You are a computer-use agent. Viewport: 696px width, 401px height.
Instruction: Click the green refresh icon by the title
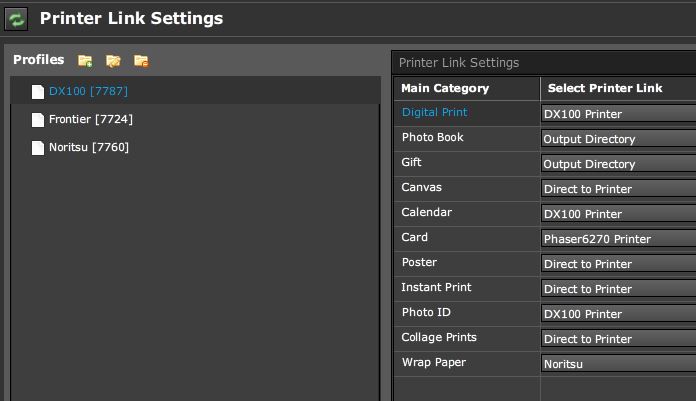point(16,19)
